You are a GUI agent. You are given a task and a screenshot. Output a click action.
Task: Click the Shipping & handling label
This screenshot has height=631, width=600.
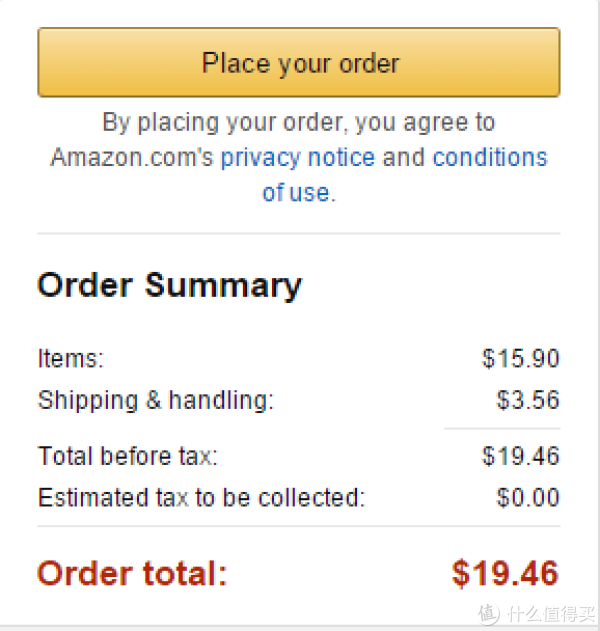pyautogui.click(x=156, y=400)
